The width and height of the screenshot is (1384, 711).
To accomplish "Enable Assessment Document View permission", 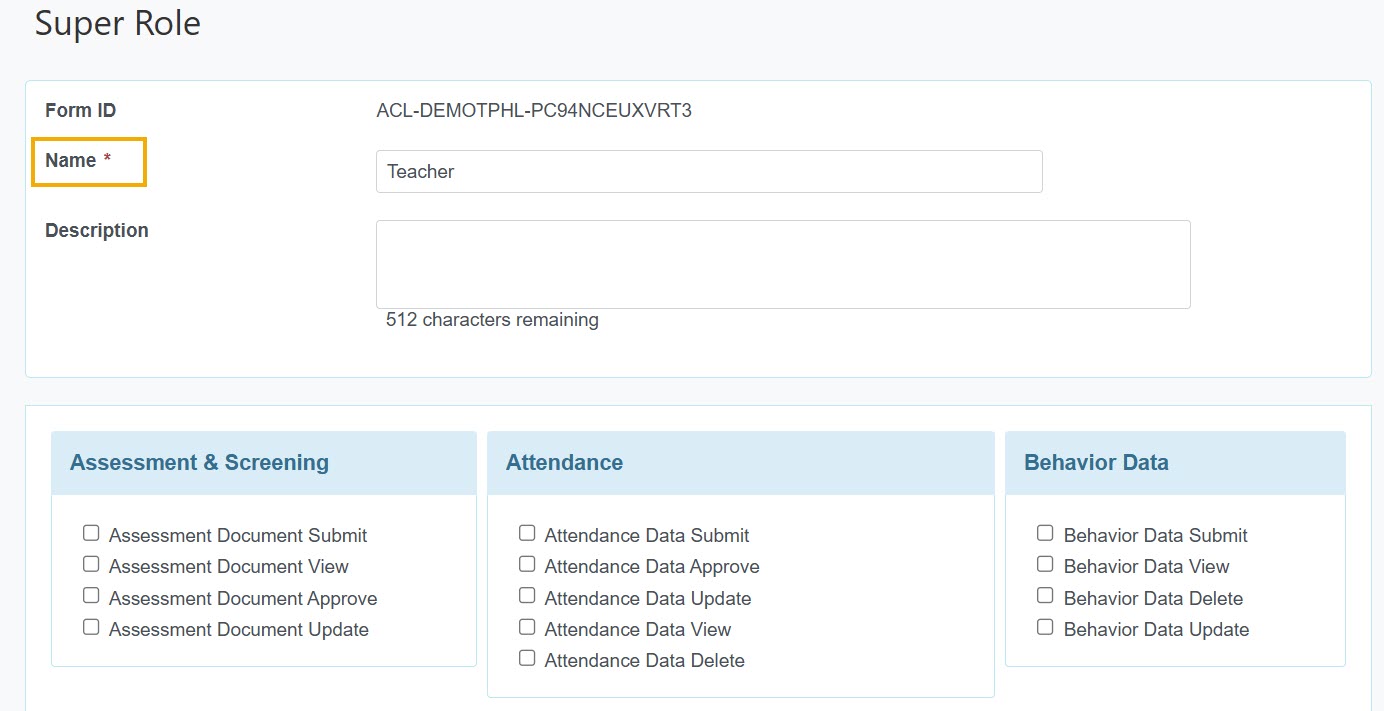I will click(x=91, y=565).
